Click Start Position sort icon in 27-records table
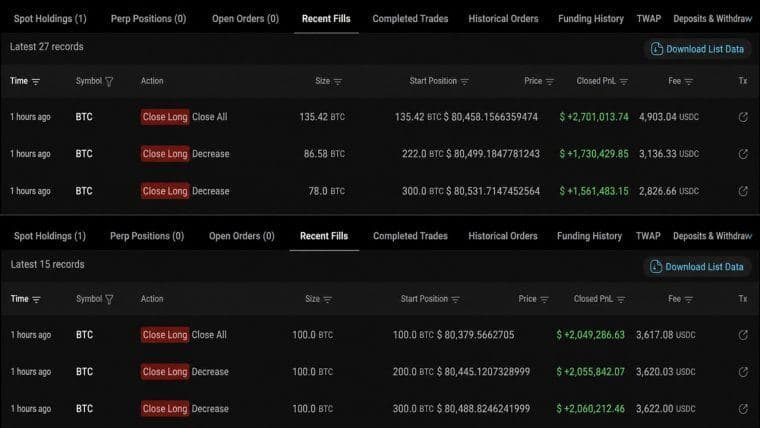 (x=464, y=81)
